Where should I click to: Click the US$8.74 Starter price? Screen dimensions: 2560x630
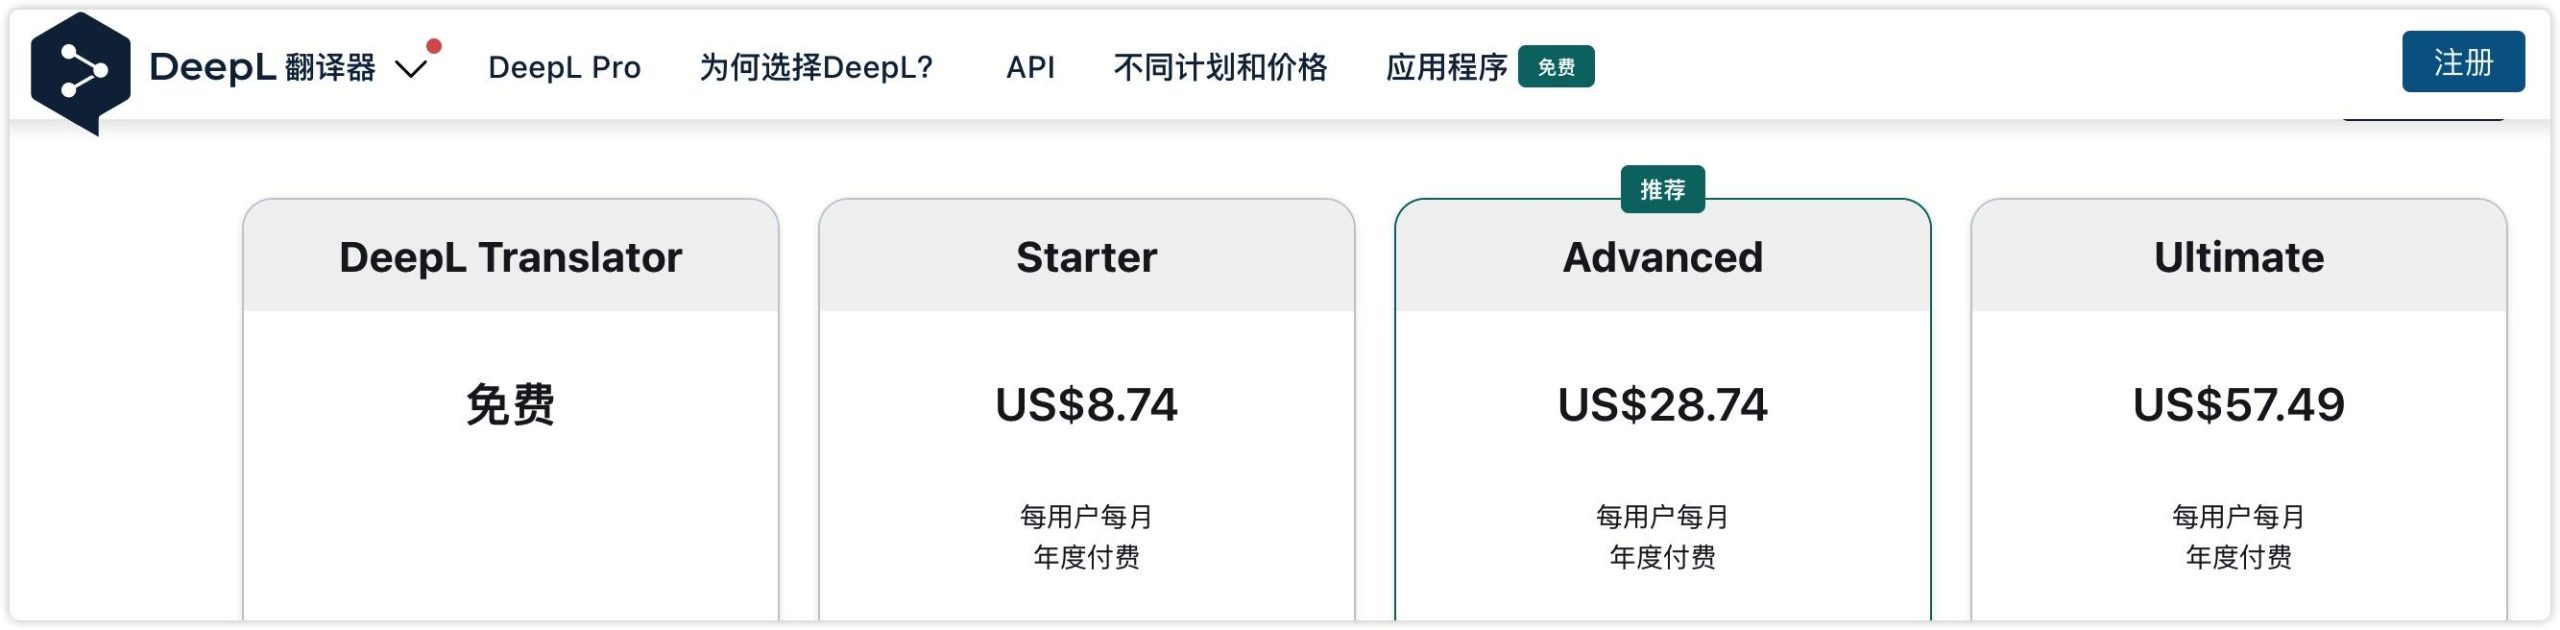coord(1086,405)
